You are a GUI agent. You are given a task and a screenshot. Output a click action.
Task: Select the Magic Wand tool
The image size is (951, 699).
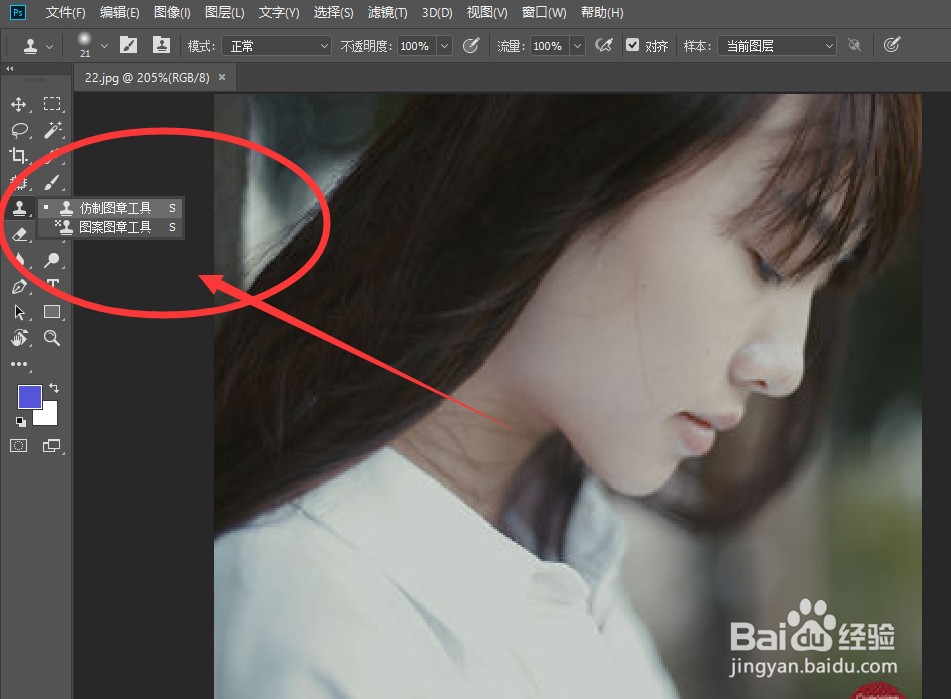tap(52, 130)
